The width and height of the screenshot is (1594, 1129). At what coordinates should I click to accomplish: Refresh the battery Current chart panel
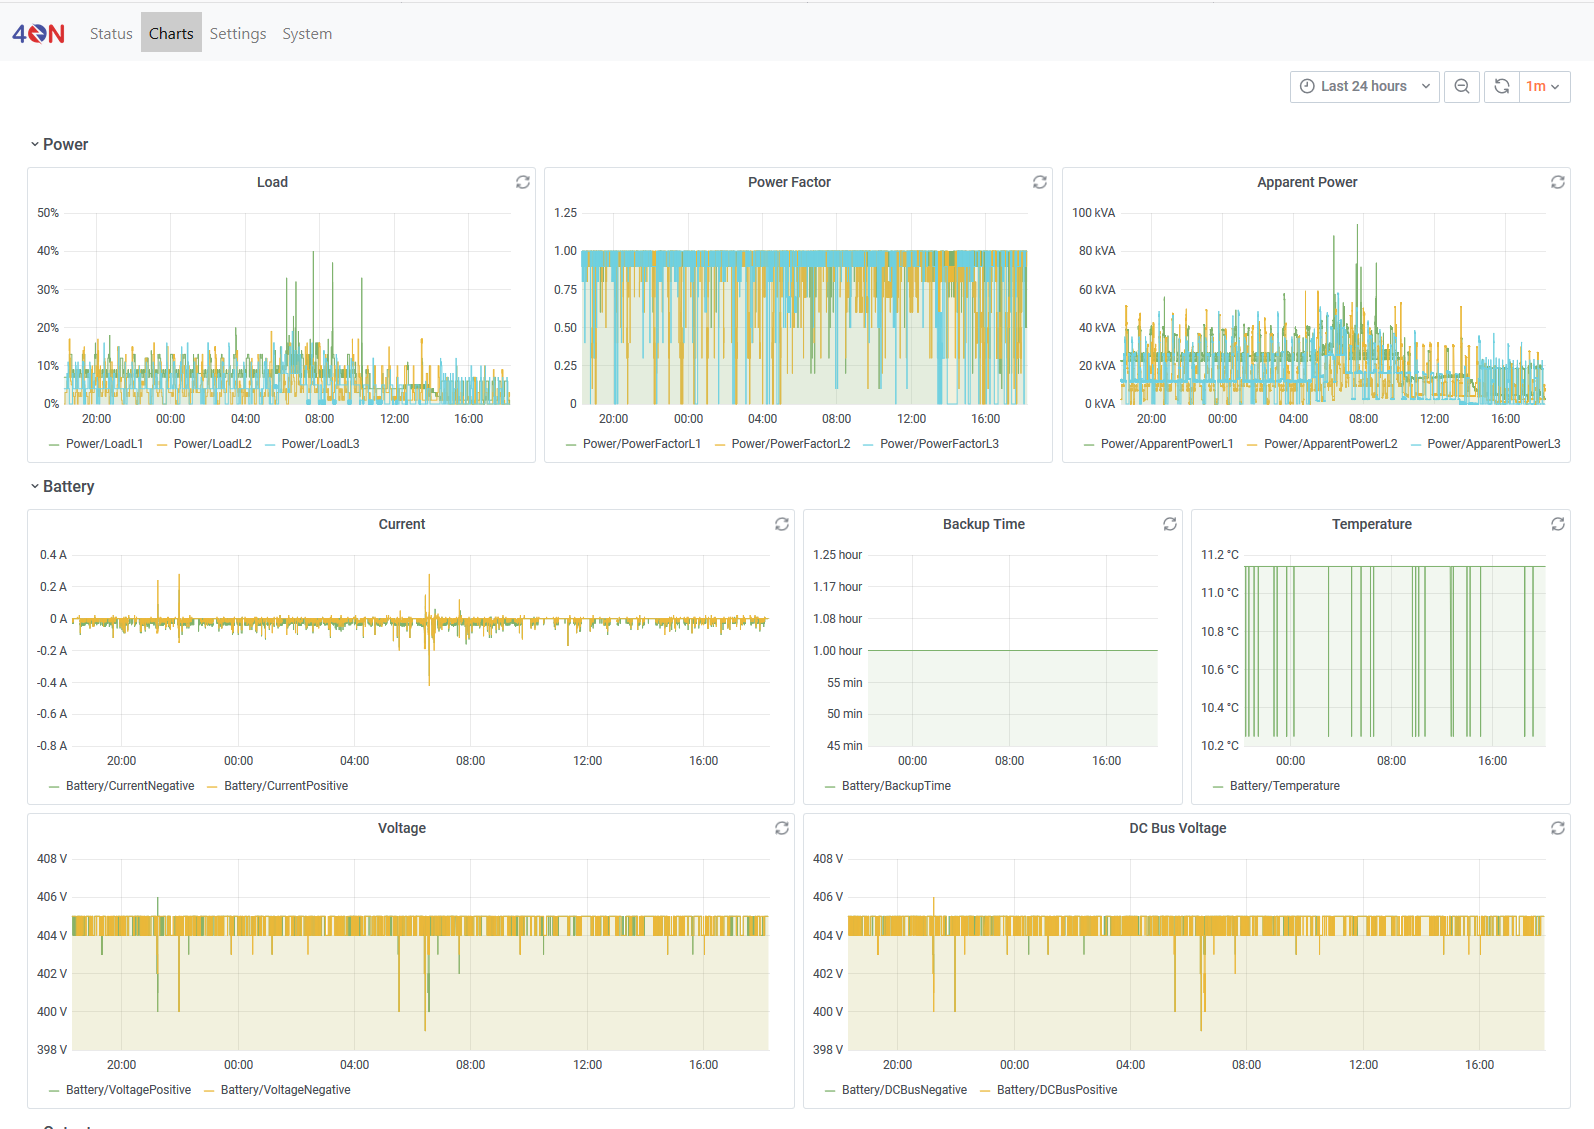[x=782, y=524]
